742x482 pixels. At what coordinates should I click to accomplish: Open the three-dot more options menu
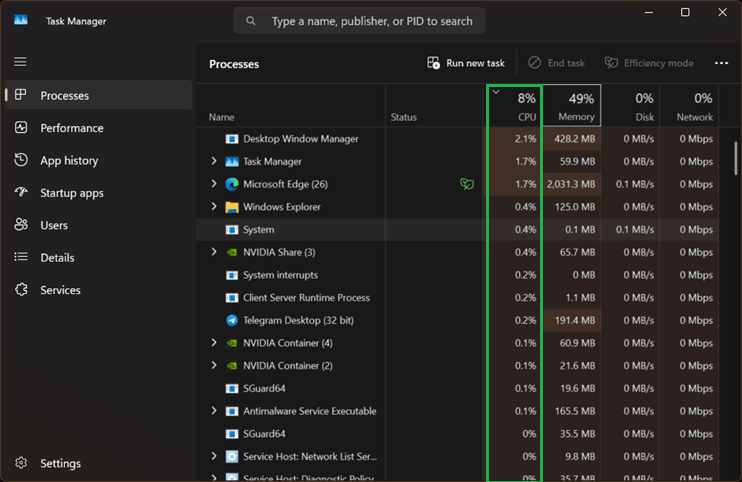point(721,63)
